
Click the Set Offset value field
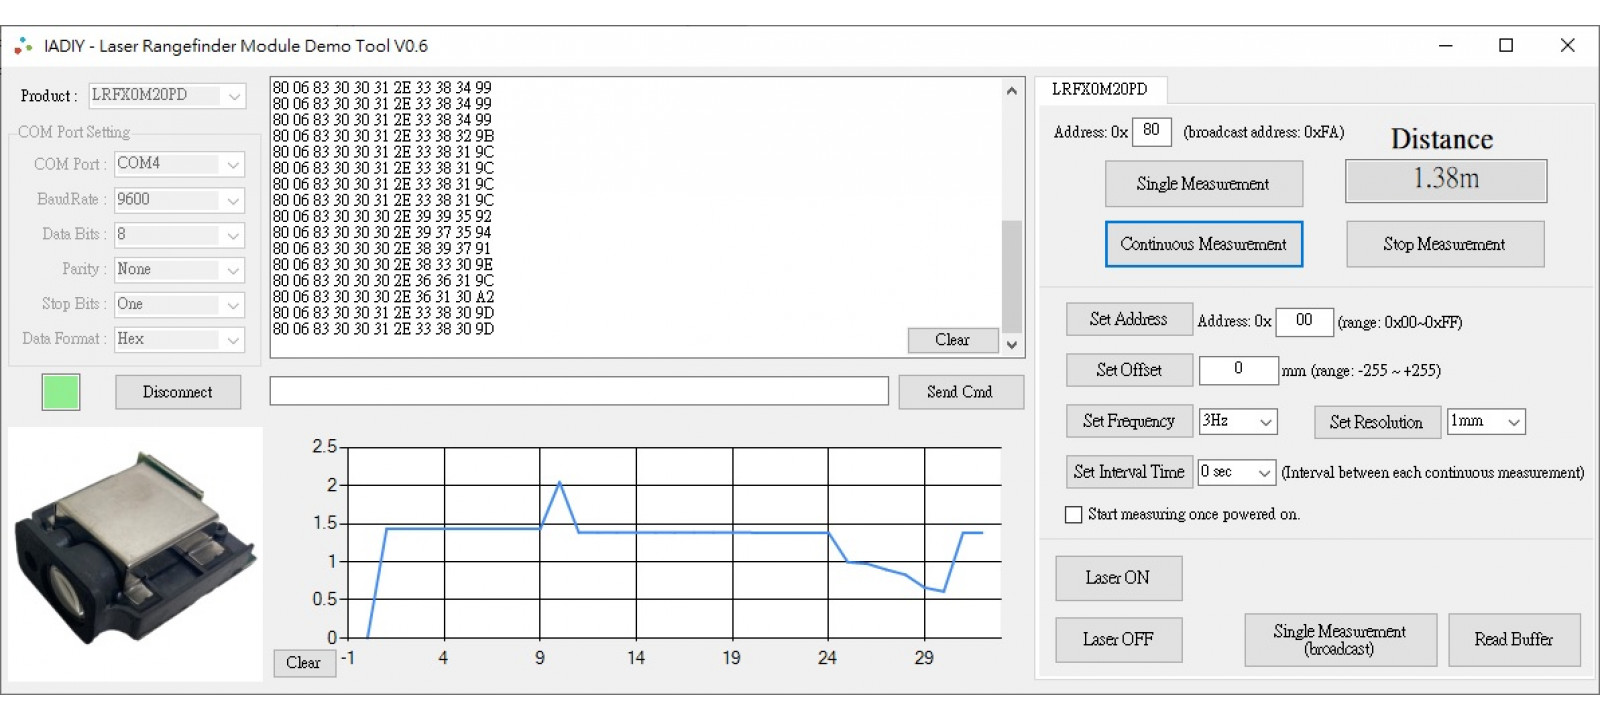[x=1238, y=369]
